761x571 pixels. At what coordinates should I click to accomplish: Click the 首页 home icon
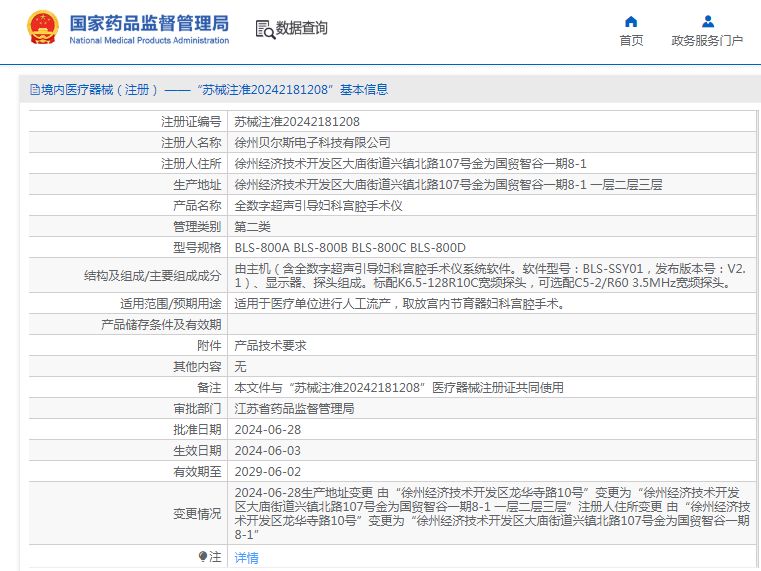point(630,21)
